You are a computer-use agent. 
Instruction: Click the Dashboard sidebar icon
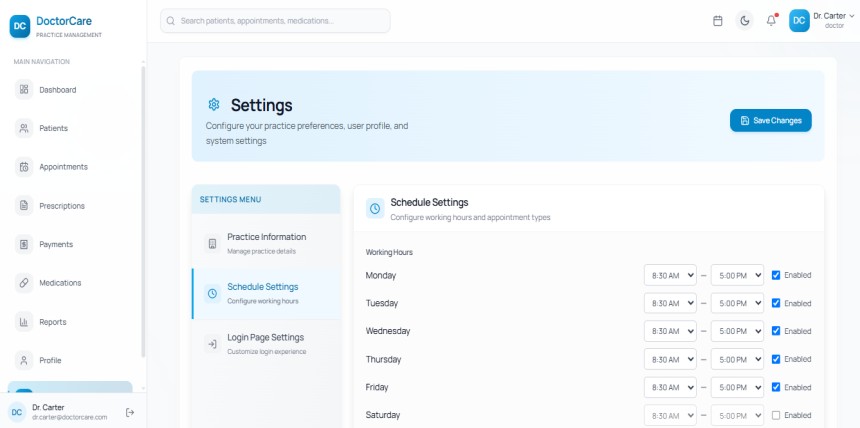point(24,90)
